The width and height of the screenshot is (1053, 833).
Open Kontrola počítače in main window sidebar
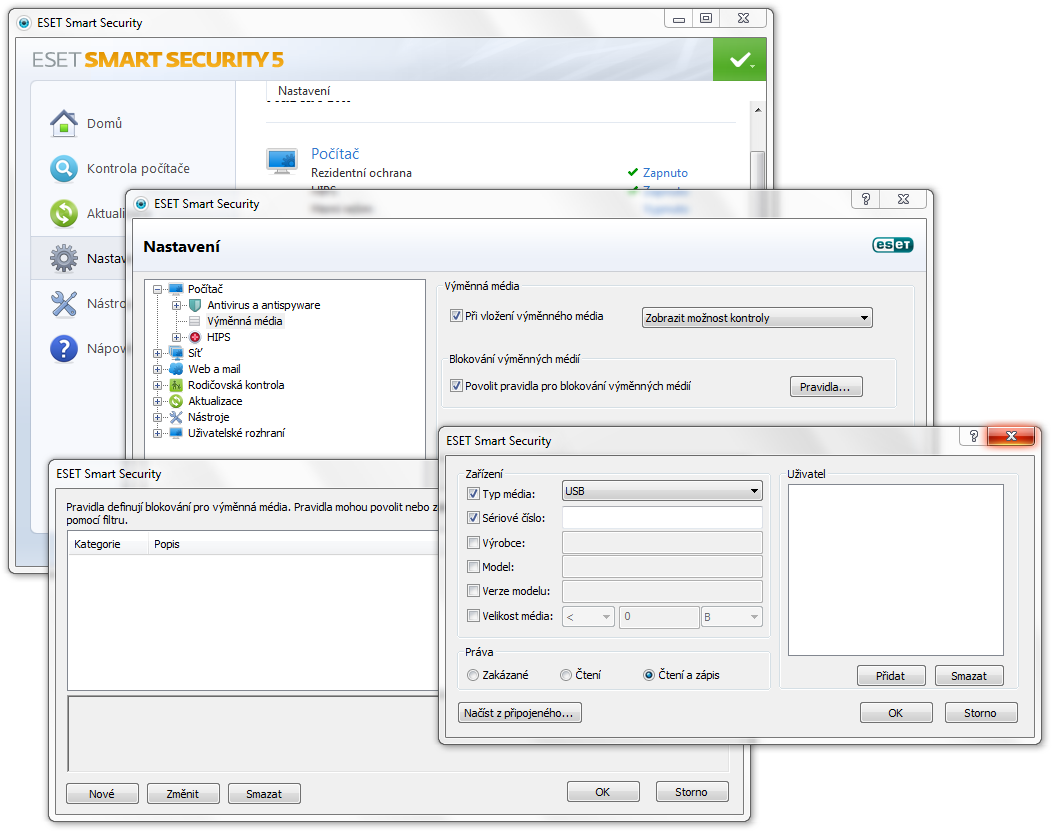tap(138, 169)
